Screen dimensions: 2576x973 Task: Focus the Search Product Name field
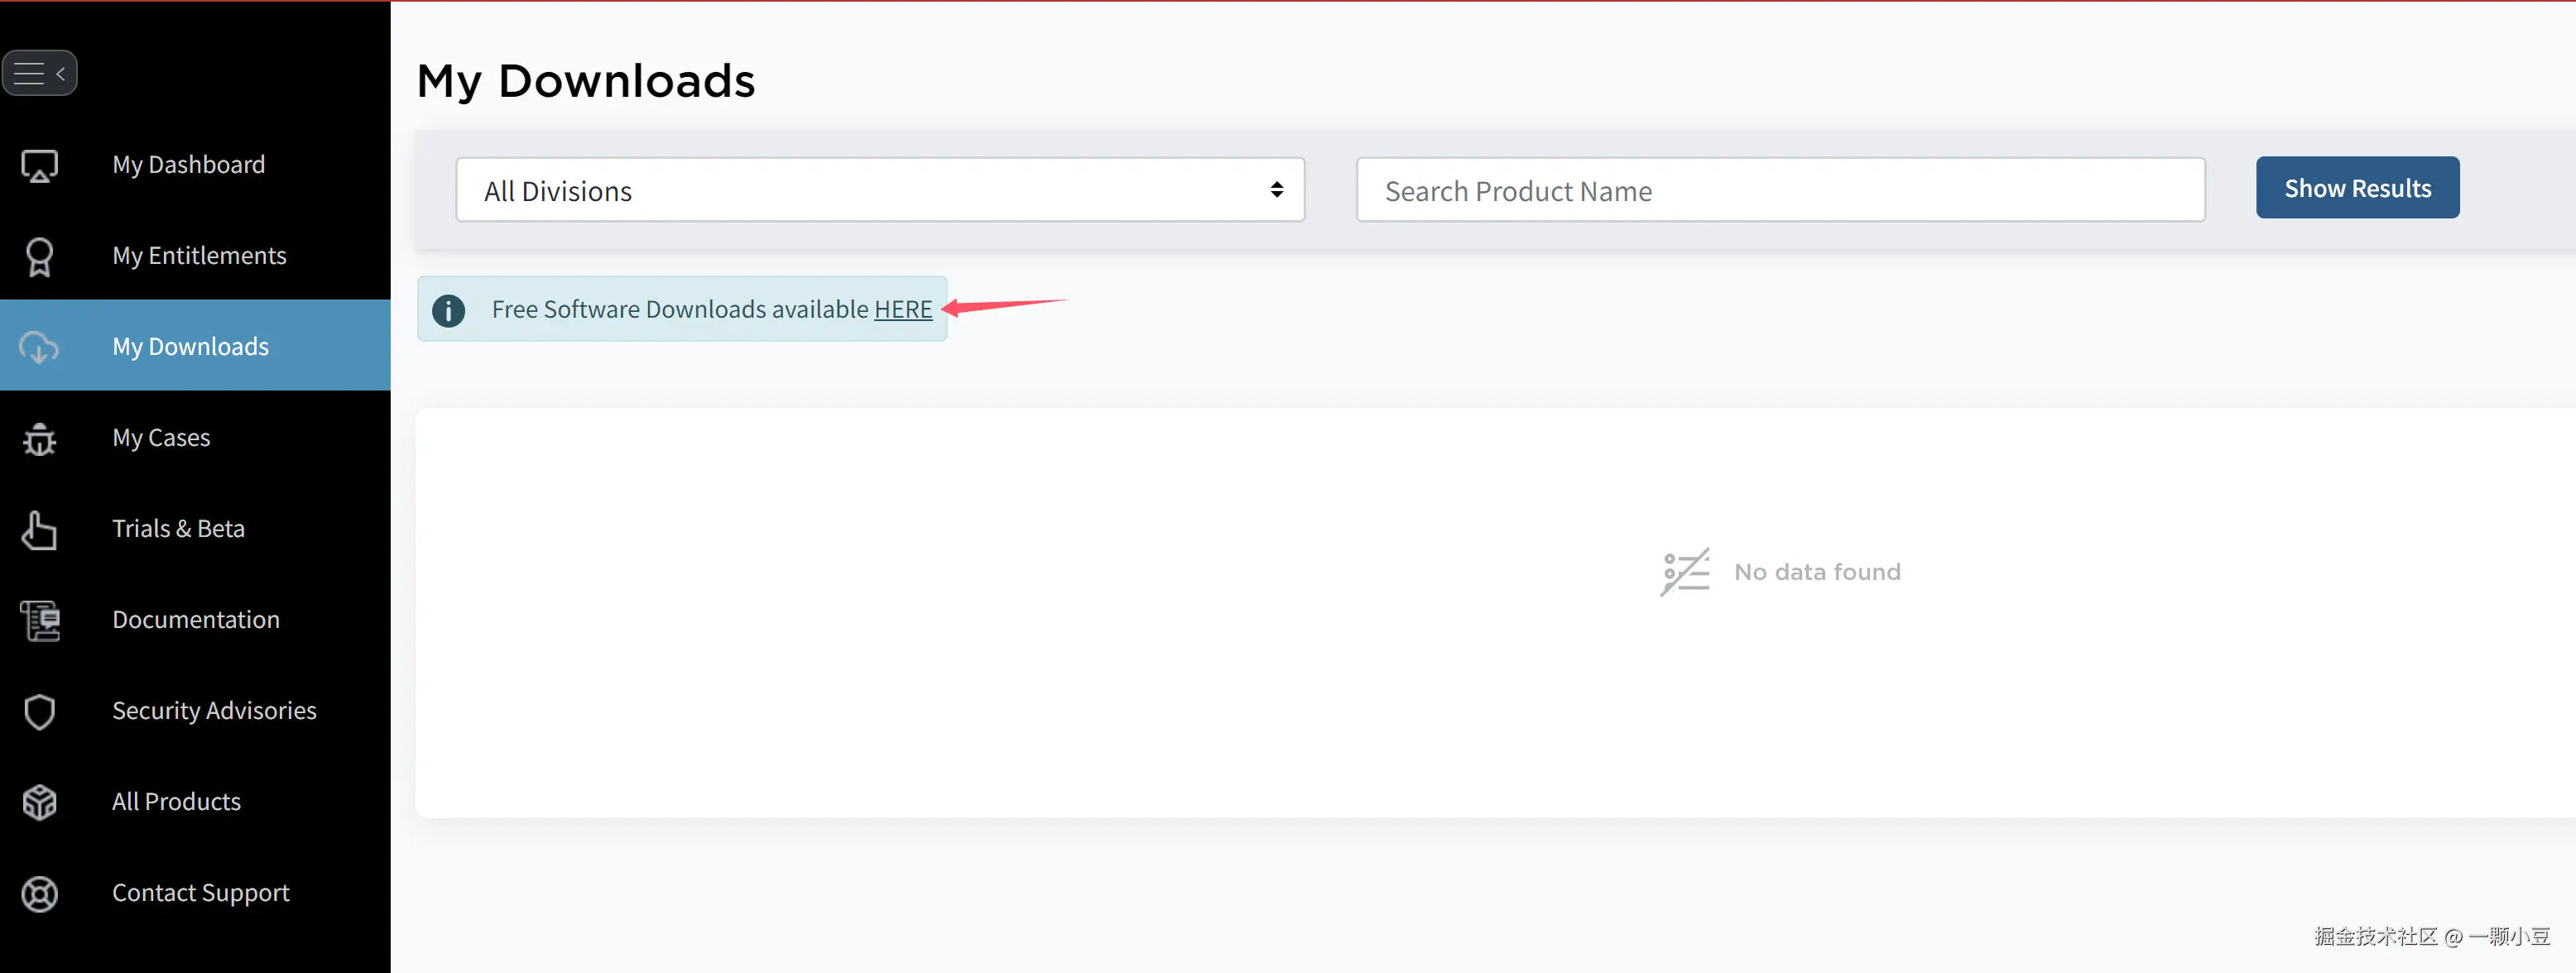1779,190
